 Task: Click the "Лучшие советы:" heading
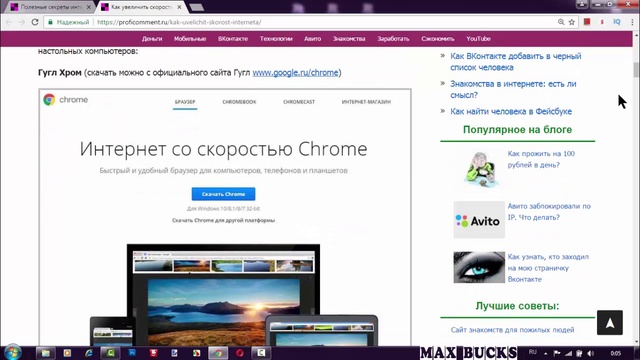coord(517,306)
